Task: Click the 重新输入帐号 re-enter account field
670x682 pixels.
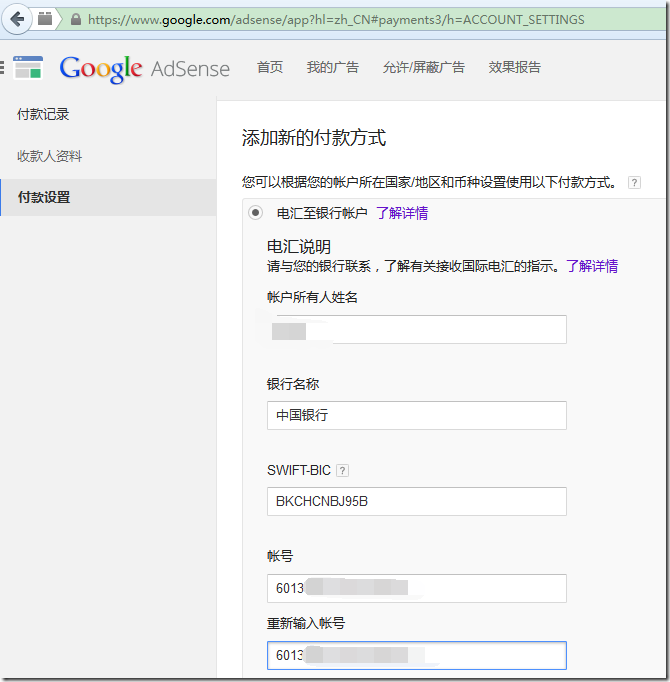Action: pyautogui.click(x=417, y=655)
